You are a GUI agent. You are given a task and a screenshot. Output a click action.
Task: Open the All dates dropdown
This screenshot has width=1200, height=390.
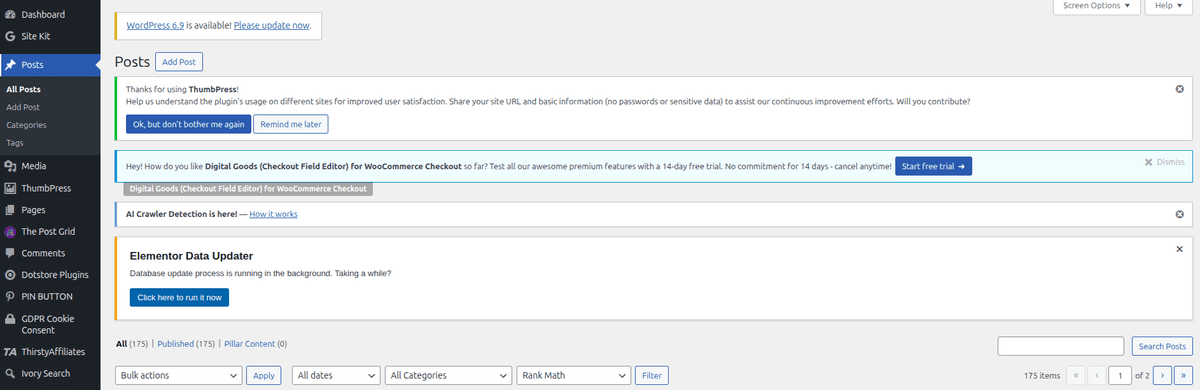336,376
